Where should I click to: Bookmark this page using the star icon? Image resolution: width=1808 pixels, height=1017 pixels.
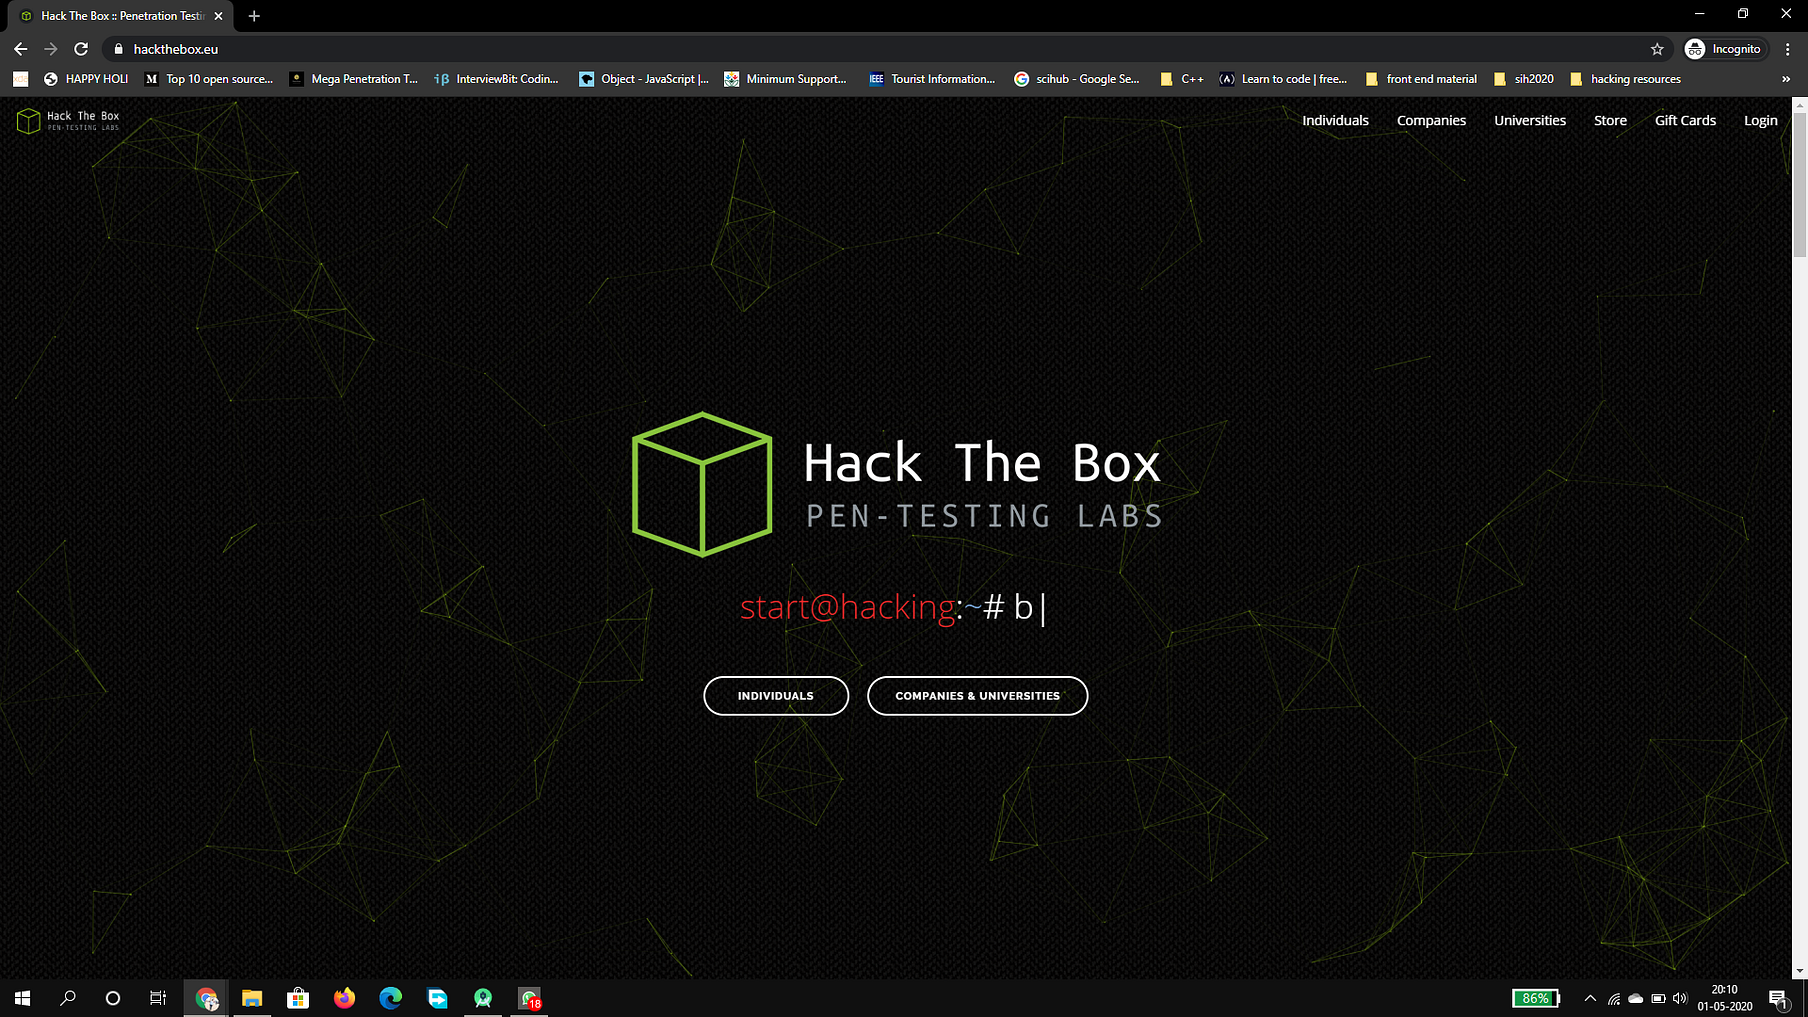tap(1657, 48)
